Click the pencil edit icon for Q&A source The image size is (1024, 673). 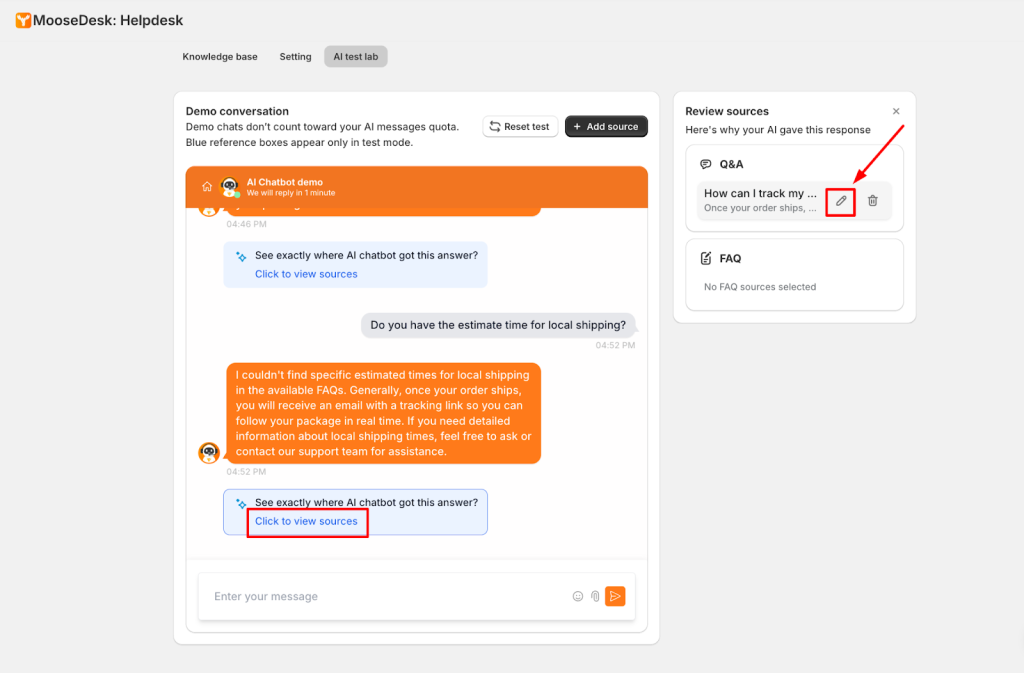(x=841, y=201)
